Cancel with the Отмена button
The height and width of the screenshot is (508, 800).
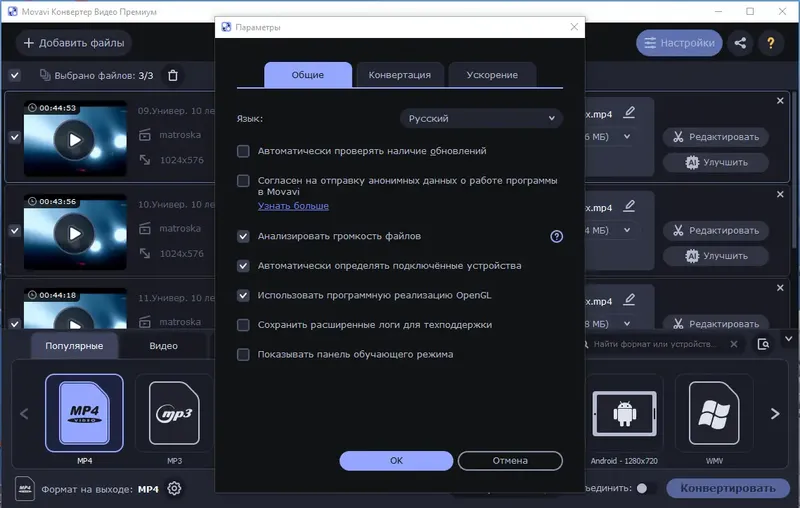510,461
